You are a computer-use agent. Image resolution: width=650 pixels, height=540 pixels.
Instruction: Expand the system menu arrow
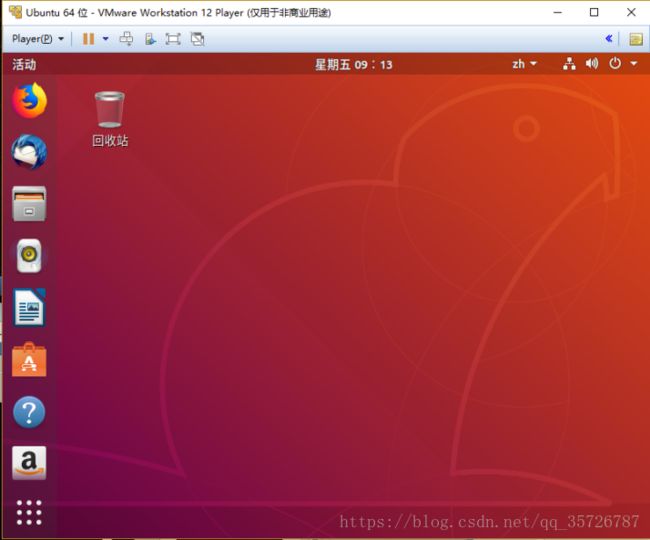[634, 63]
